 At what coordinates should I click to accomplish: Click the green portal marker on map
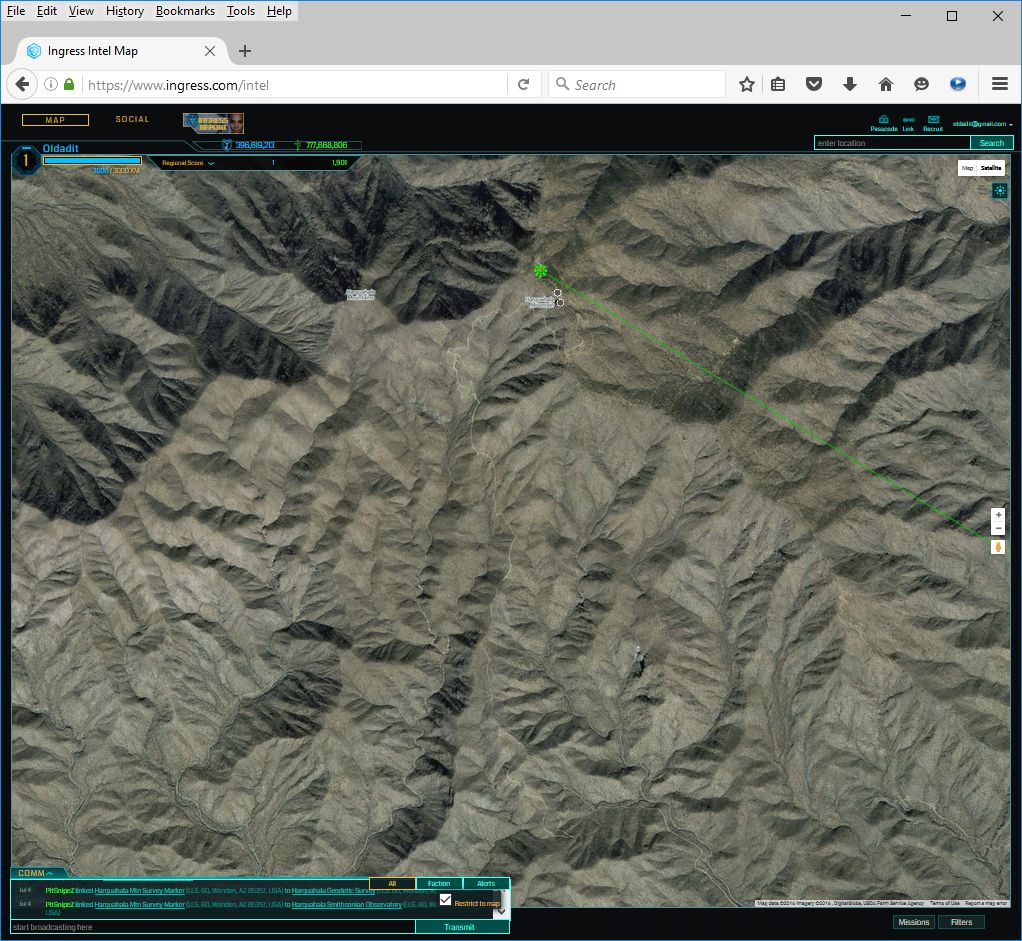pyautogui.click(x=541, y=271)
